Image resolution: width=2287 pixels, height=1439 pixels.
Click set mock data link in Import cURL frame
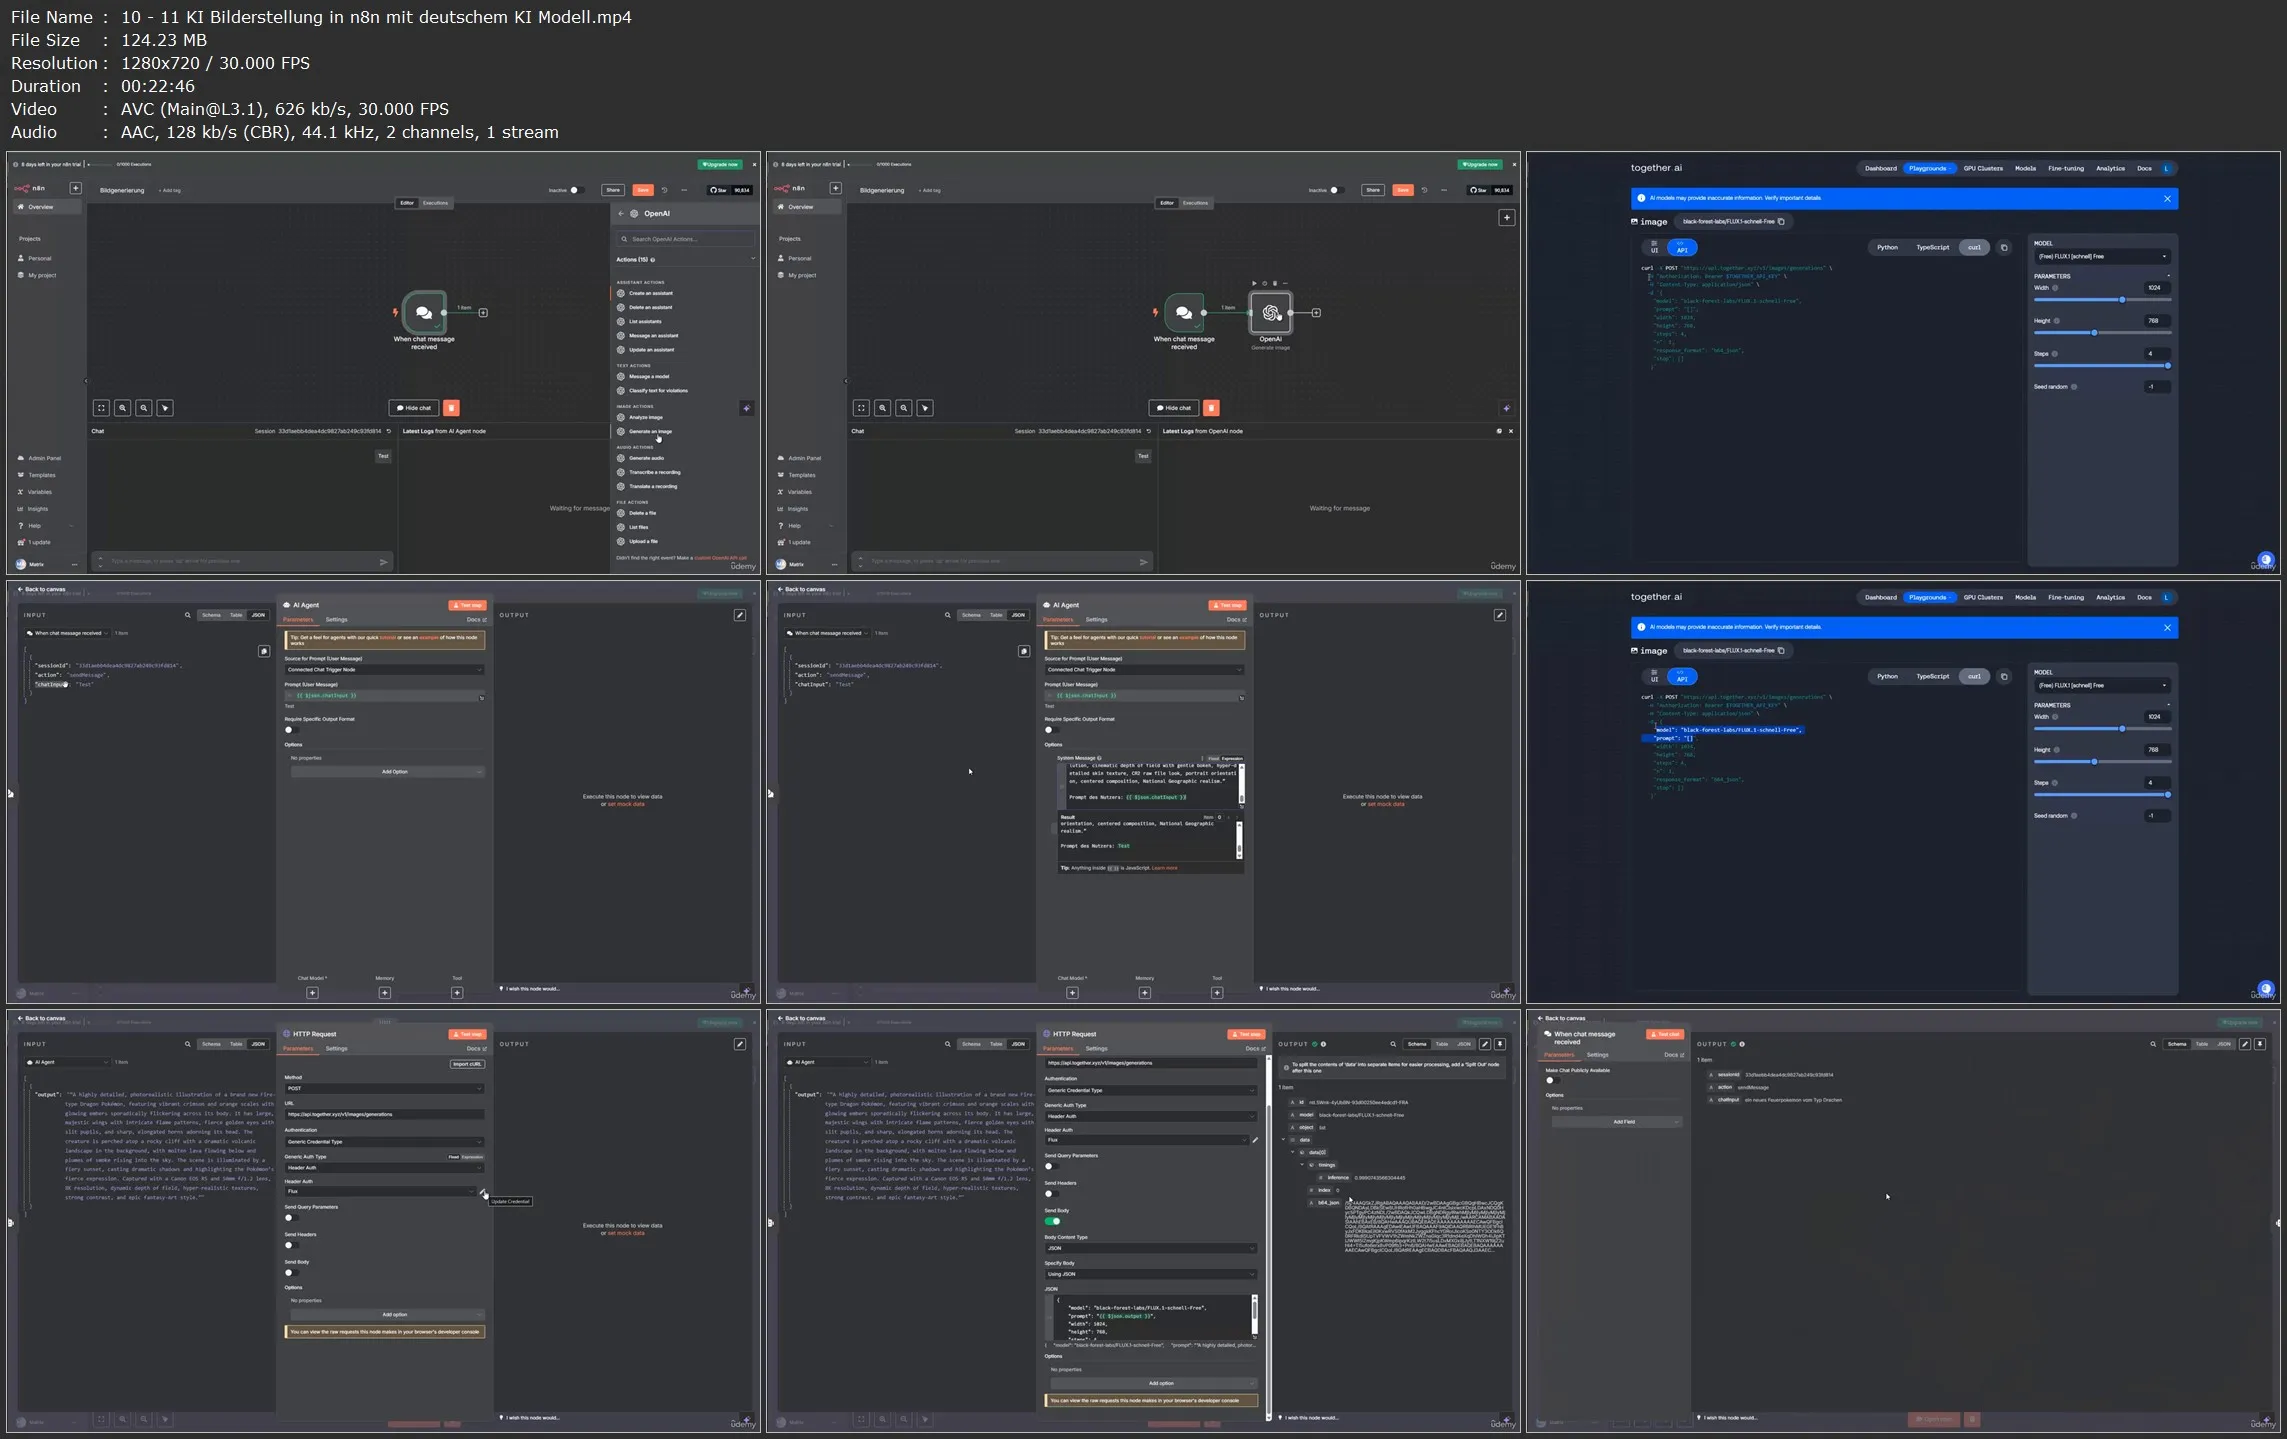[x=626, y=1234]
